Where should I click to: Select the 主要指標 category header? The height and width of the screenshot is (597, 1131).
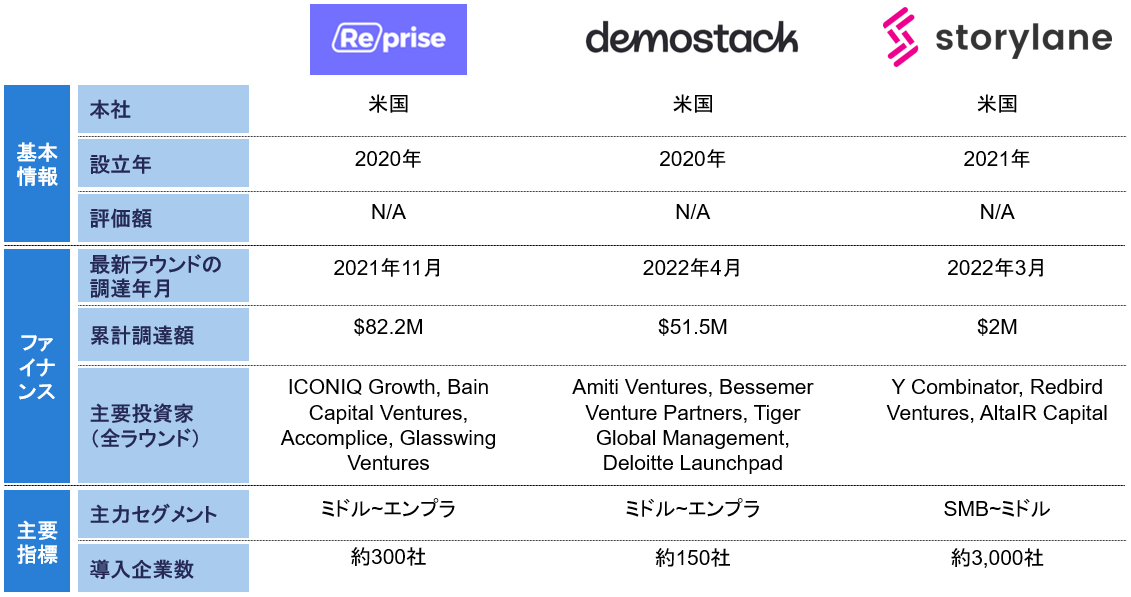[x=37, y=541]
